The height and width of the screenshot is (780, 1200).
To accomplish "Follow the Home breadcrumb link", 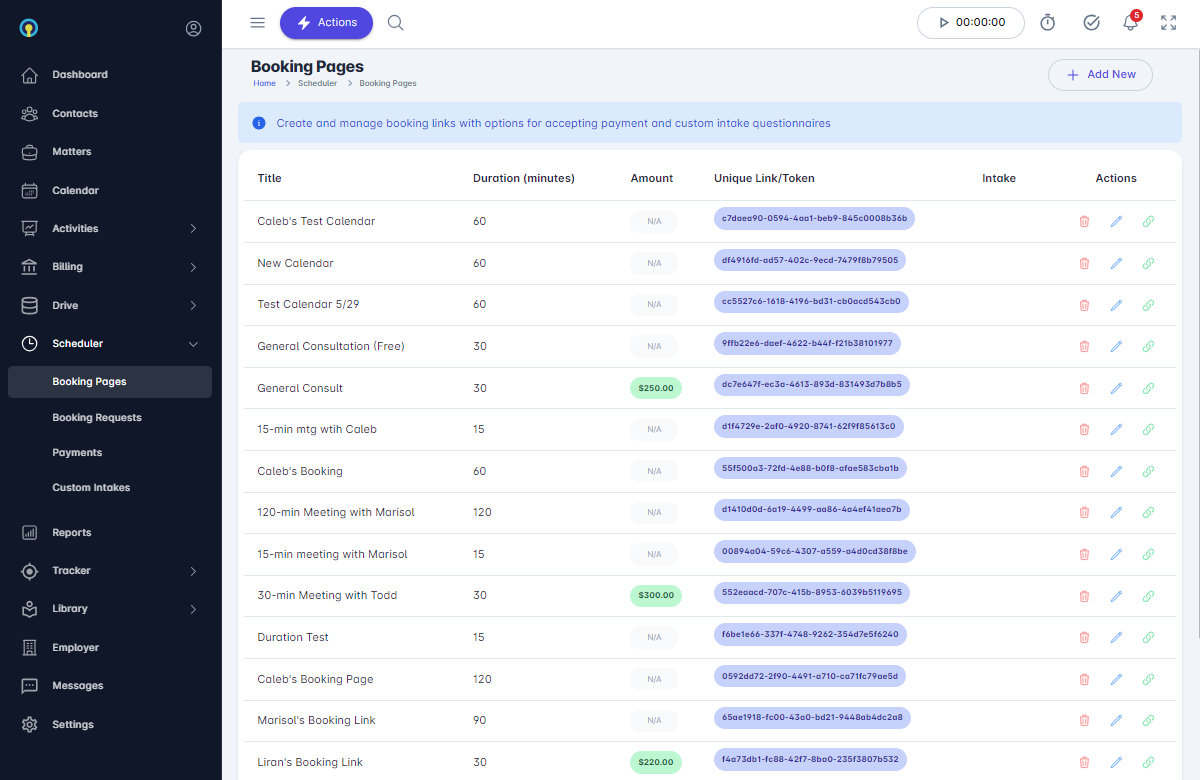I will 264,84.
